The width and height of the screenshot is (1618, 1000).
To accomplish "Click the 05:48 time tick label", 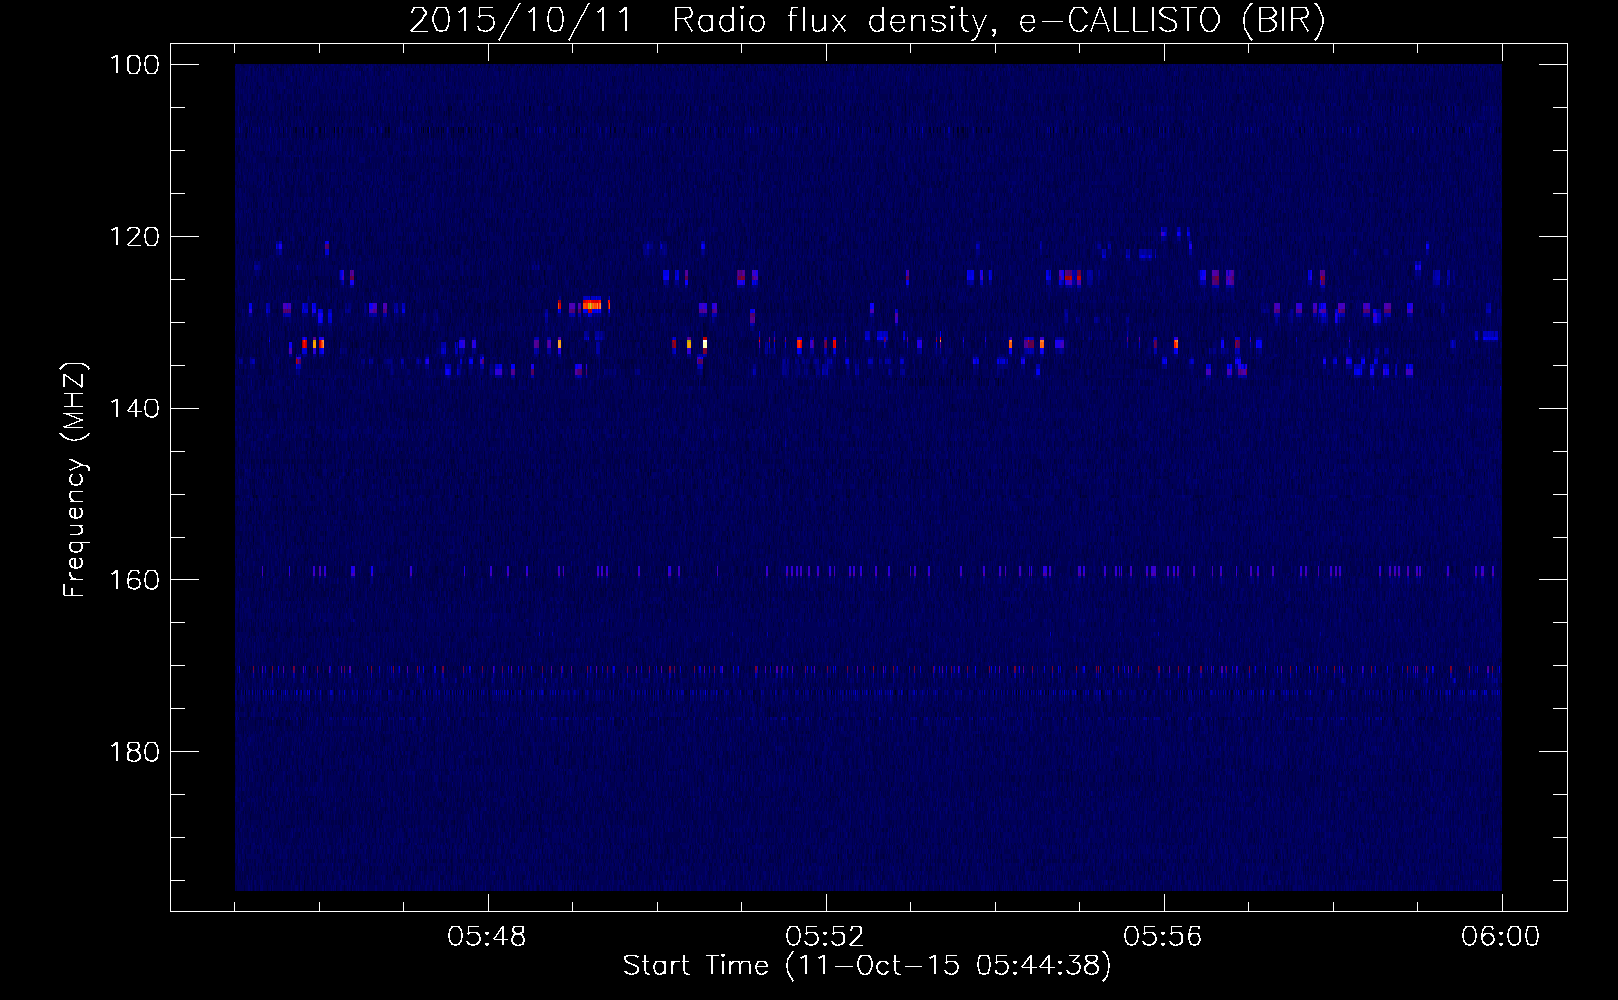I will [487, 937].
